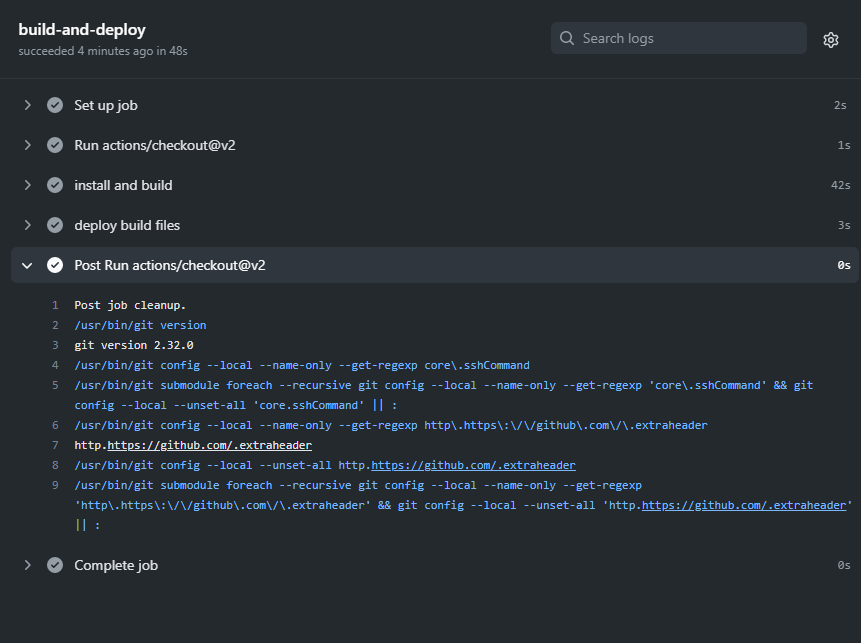Click the 42s duration of install and build
The height and width of the screenshot is (643, 861).
click(841, 185)
